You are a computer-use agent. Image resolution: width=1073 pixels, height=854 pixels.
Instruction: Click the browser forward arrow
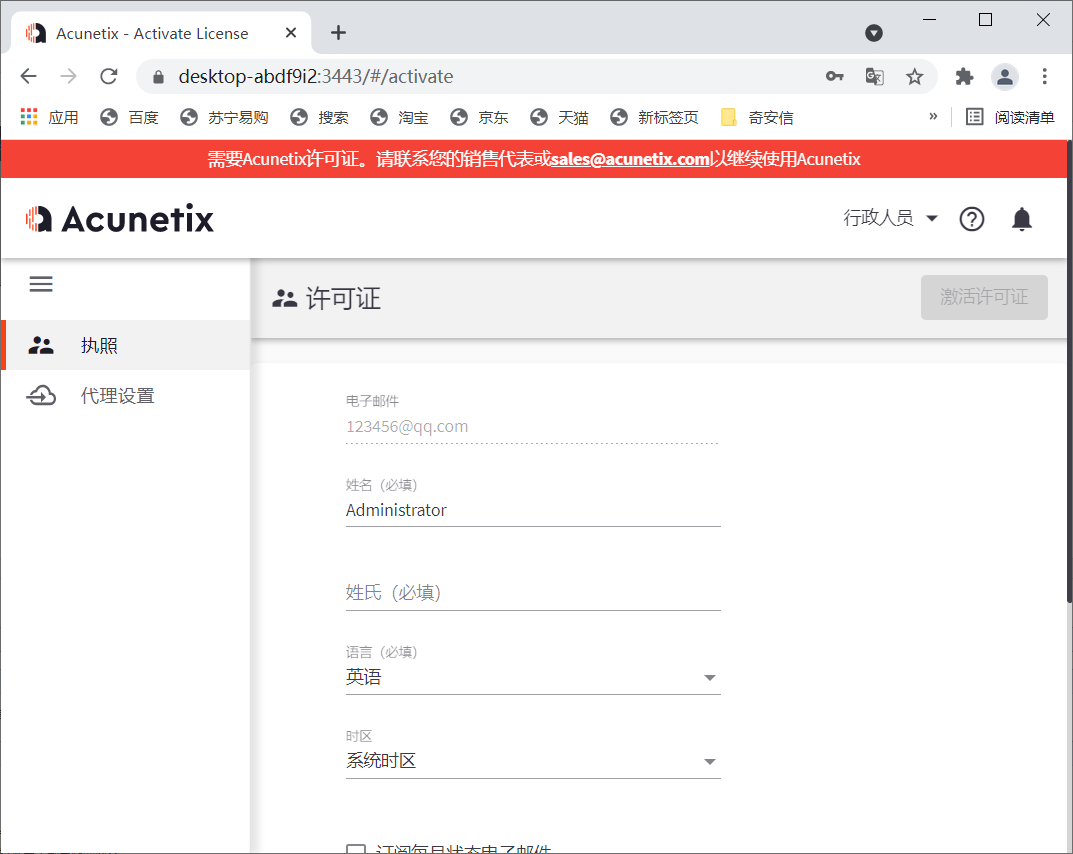click(x=68, y=76)
